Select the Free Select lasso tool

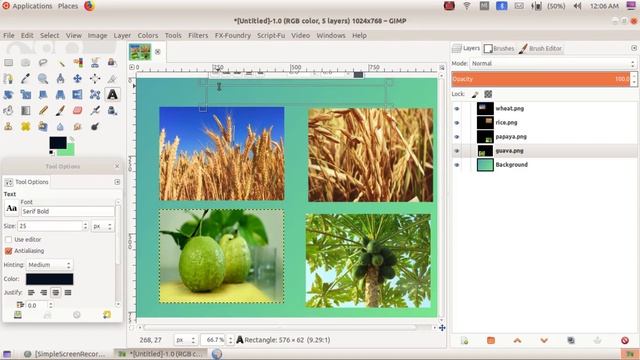43,62
